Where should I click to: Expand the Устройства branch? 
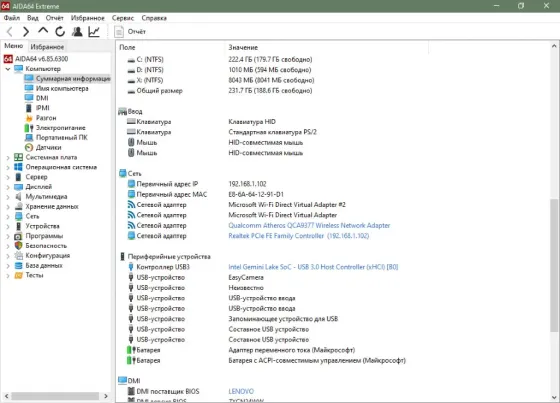tap(8, 226)
